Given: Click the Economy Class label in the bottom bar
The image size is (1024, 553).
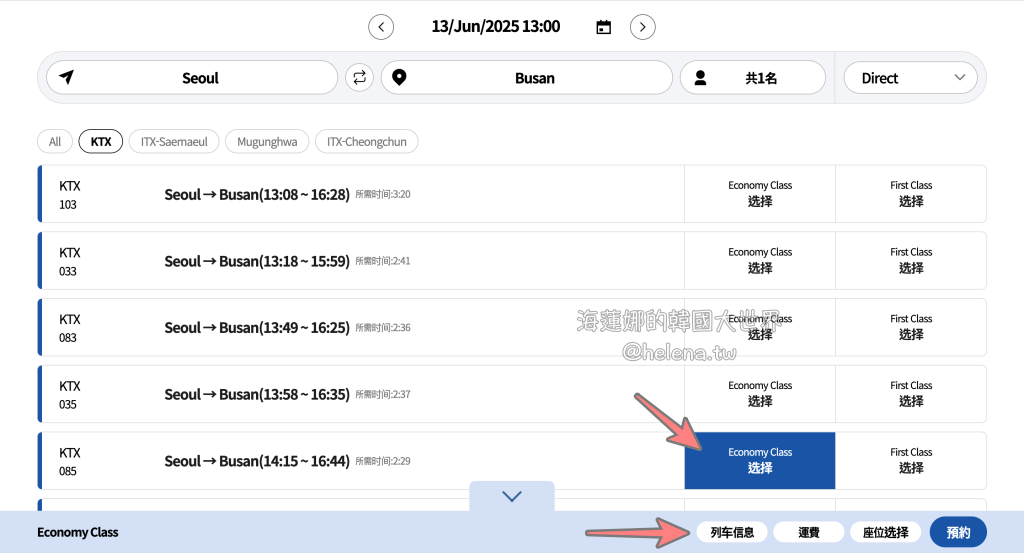Looking at the screenshot, I should click(x=78, y=532).
